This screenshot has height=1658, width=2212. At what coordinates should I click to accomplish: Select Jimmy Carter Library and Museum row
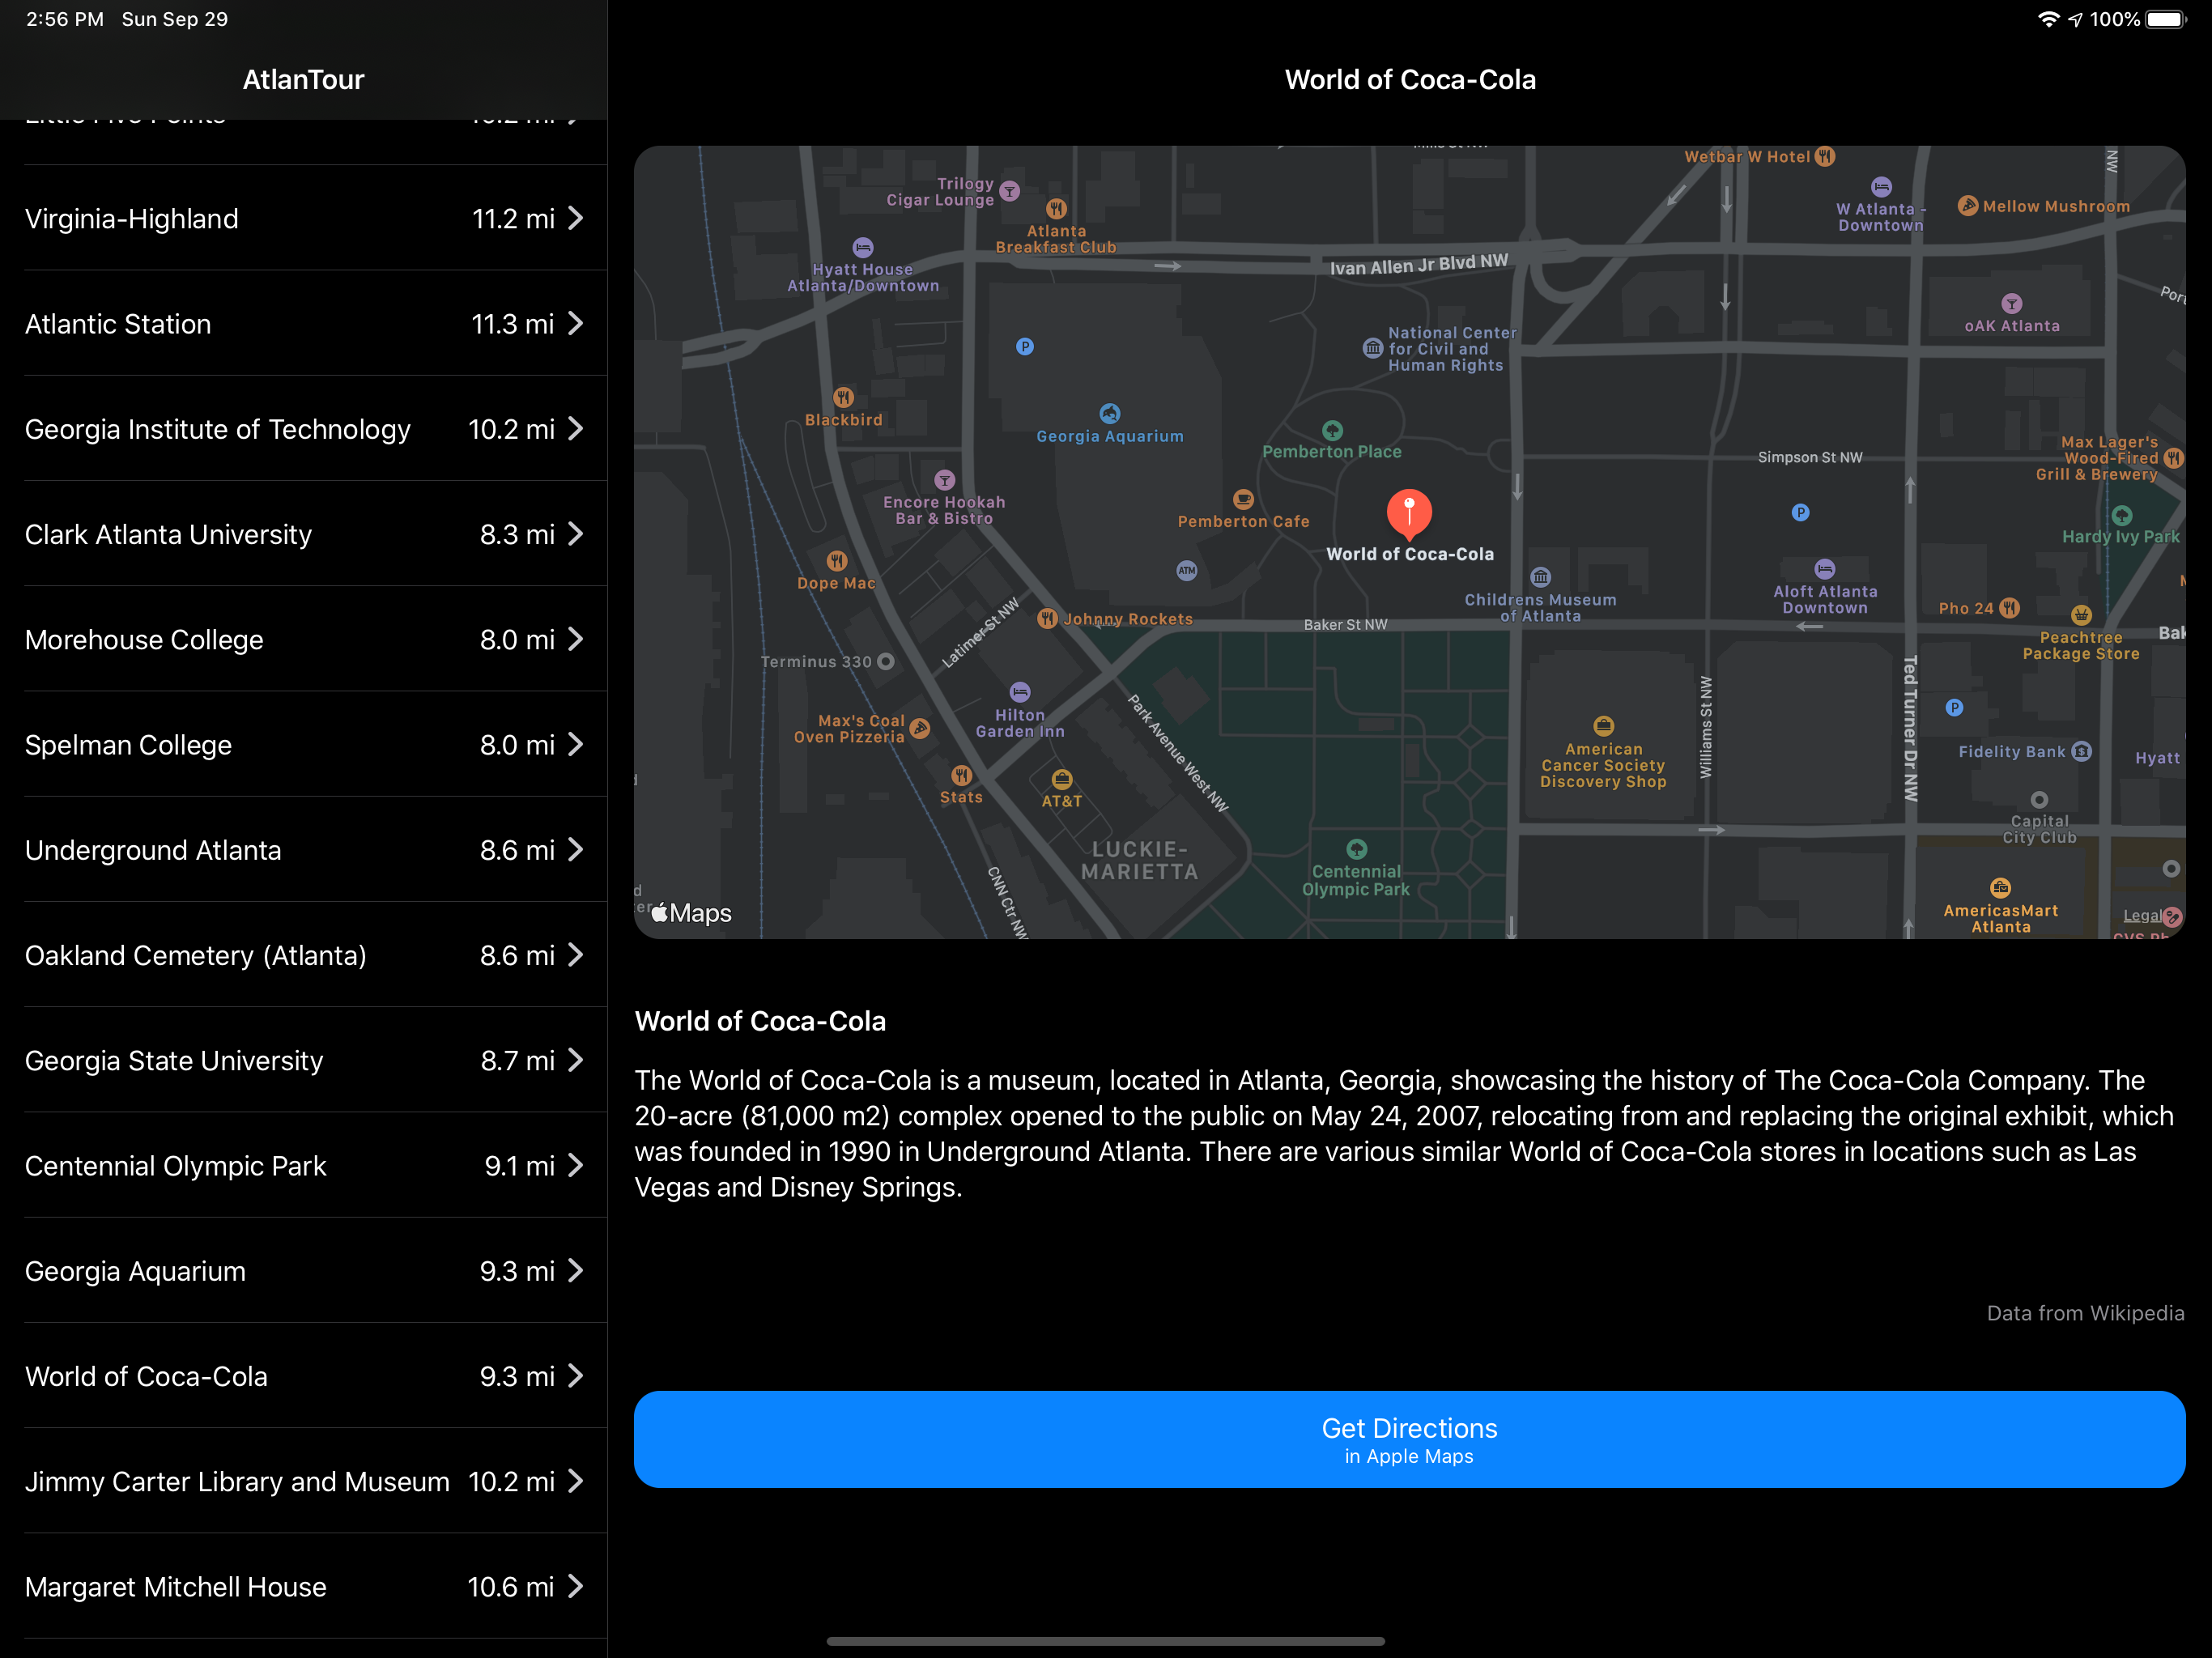point(304,1481)
